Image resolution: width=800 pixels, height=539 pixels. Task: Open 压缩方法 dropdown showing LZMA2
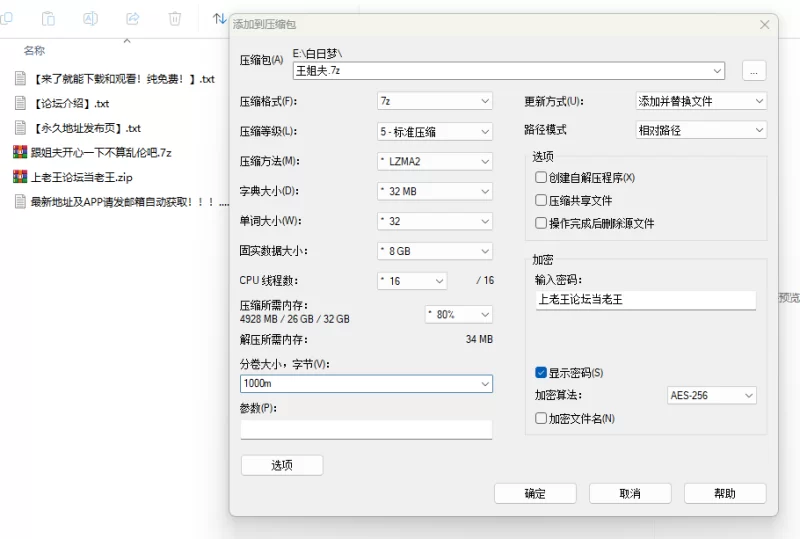pyautogui.click(x=435, y=161)
